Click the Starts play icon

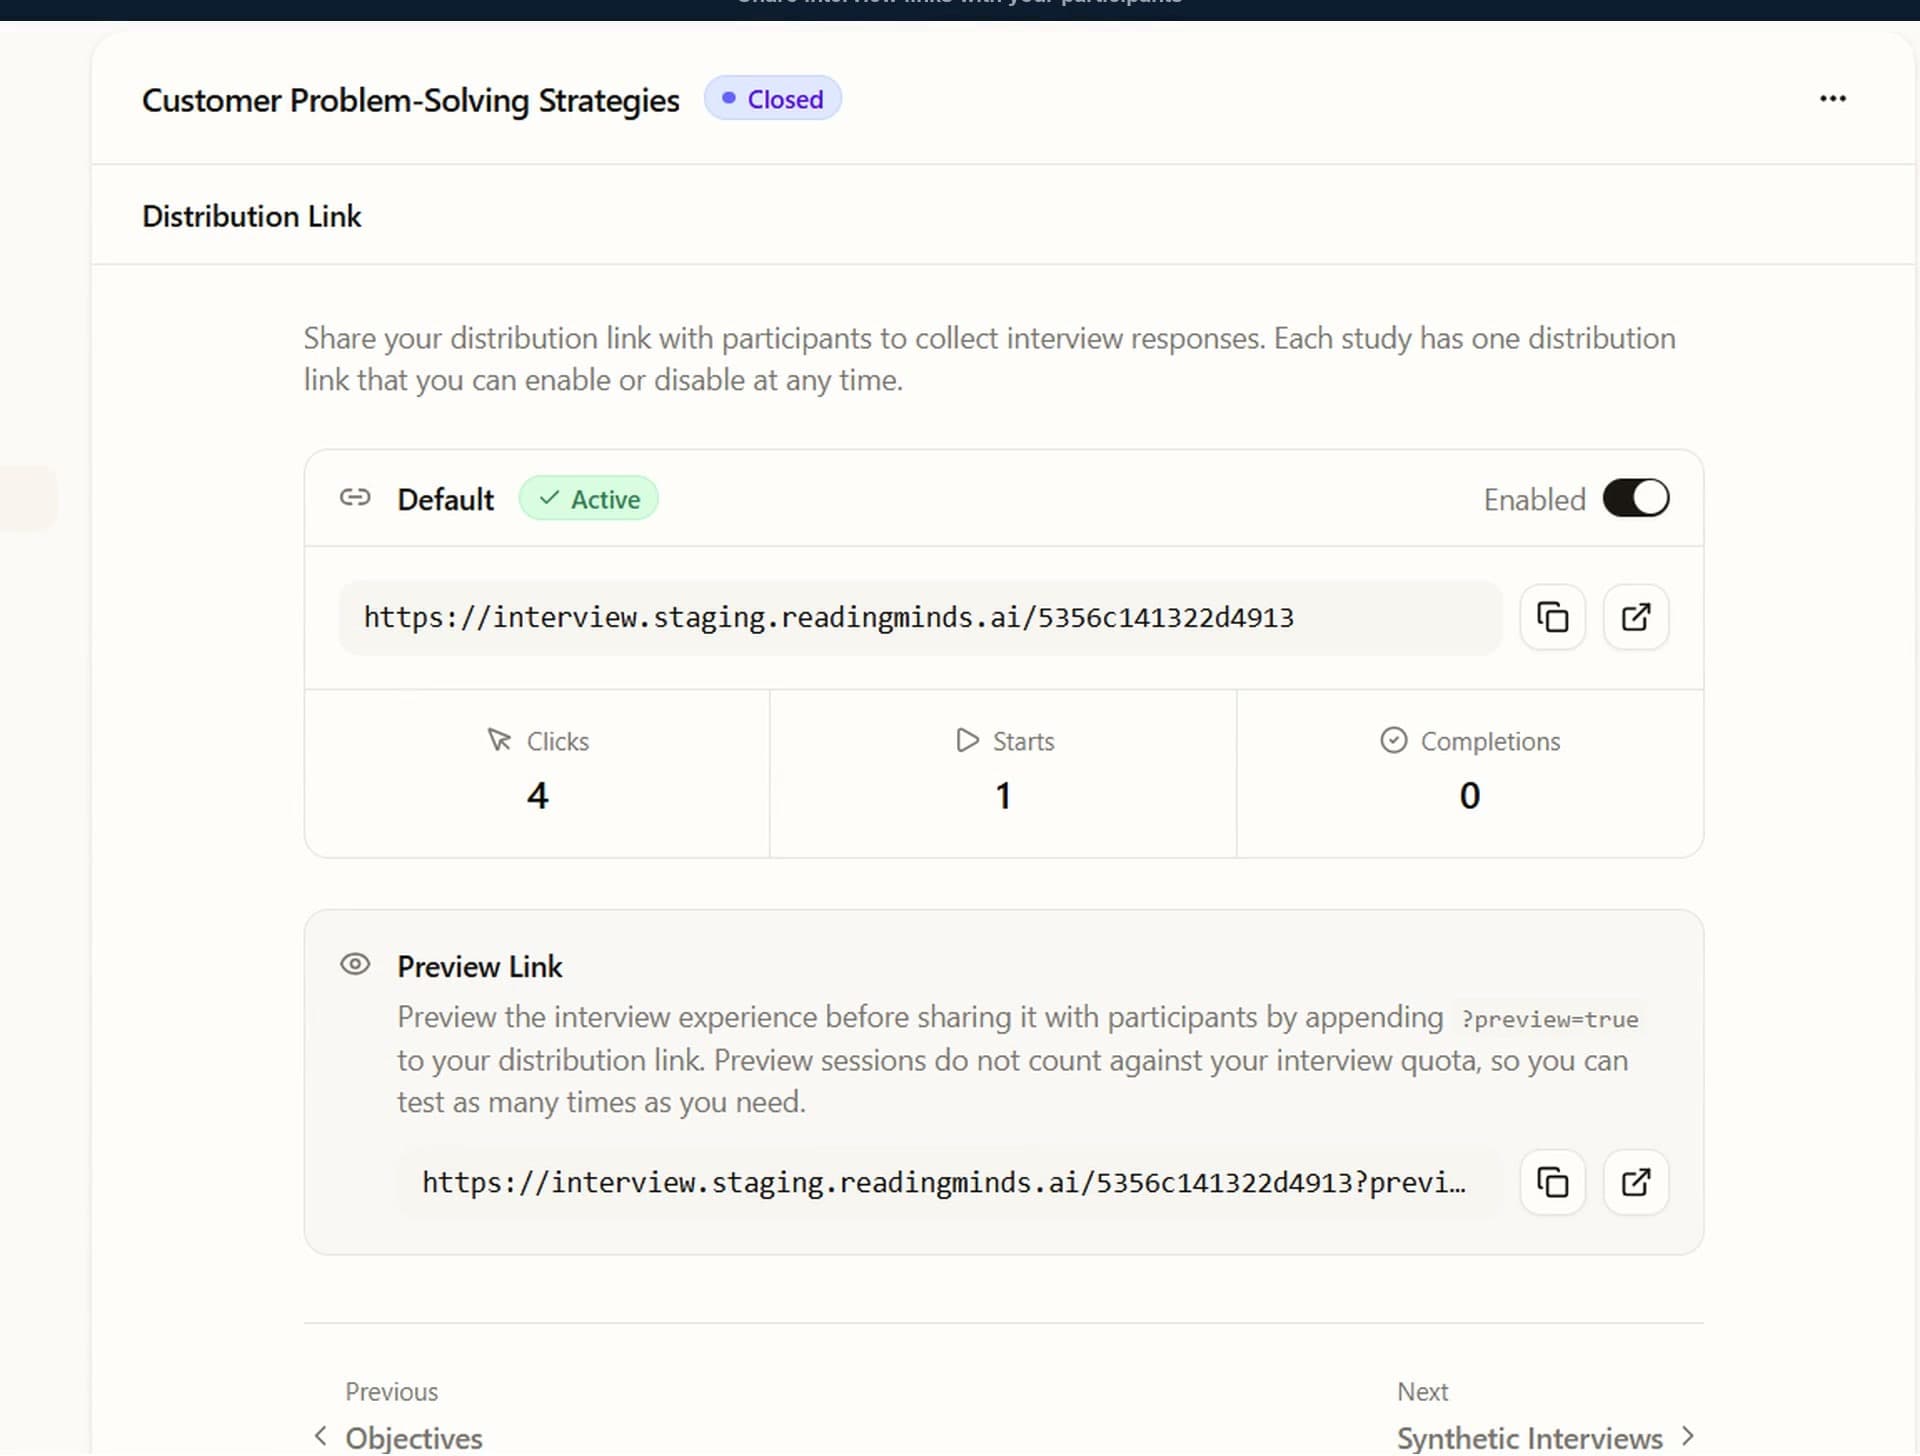pos(967,740)
